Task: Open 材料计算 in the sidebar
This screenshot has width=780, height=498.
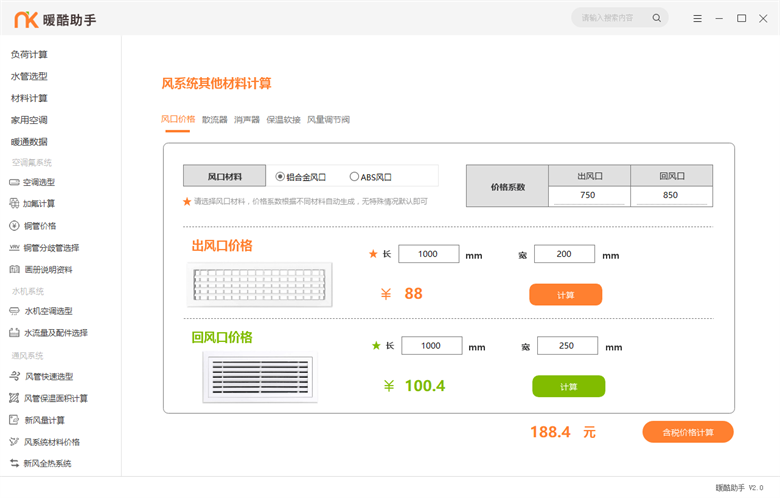Action: pos(29,98)
